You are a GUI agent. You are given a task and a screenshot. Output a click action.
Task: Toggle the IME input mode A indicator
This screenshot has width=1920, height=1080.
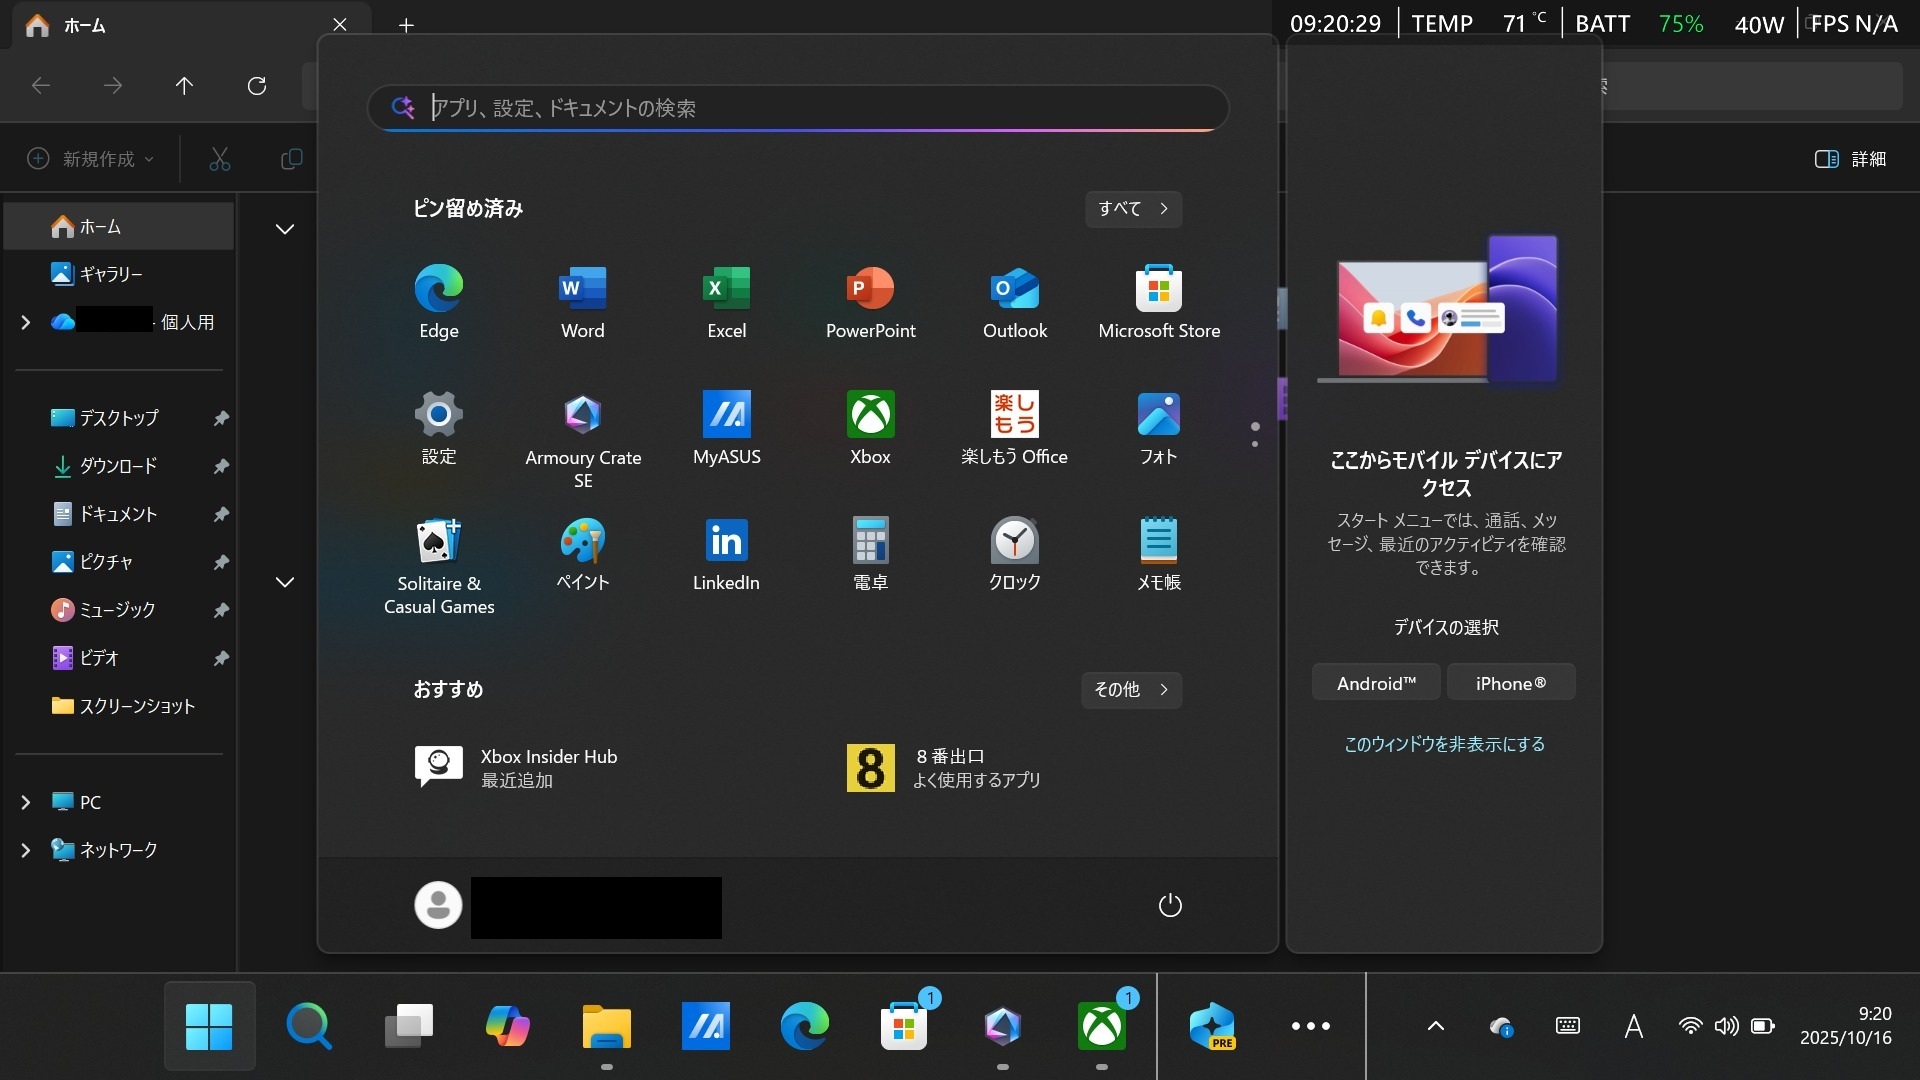coord(1633,1026)
